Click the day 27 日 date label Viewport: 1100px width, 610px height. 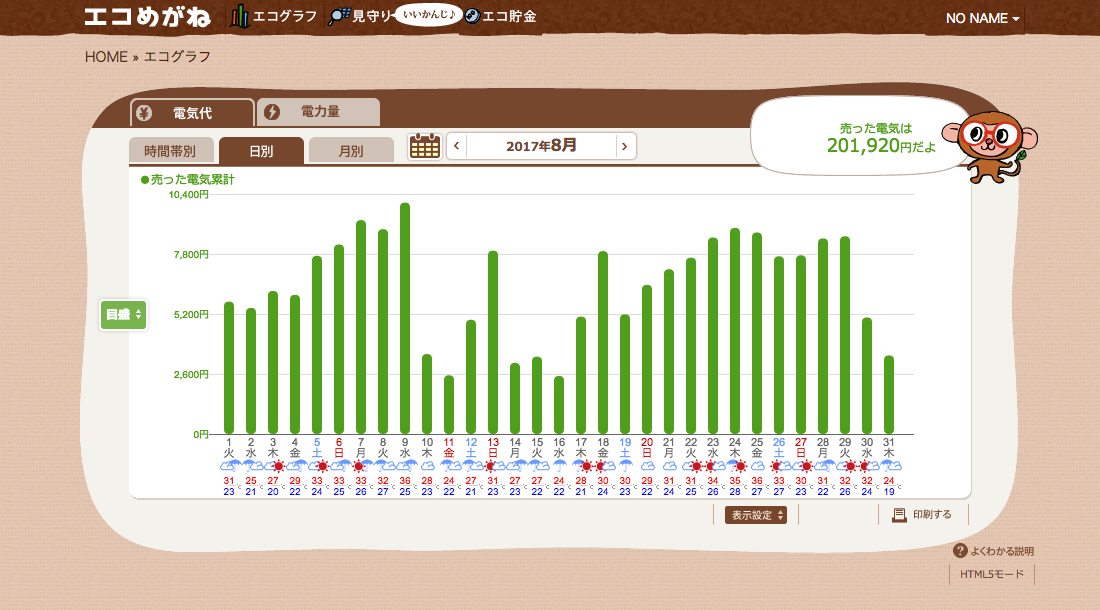point(801,448)
